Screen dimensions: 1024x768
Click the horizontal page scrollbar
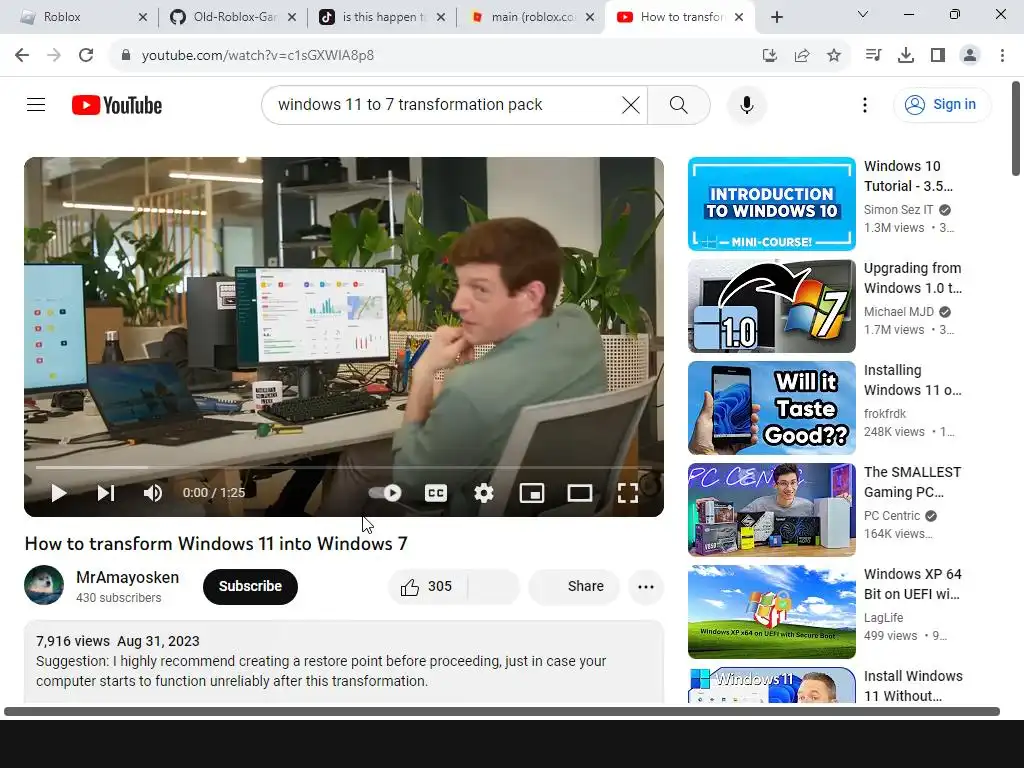502,711
